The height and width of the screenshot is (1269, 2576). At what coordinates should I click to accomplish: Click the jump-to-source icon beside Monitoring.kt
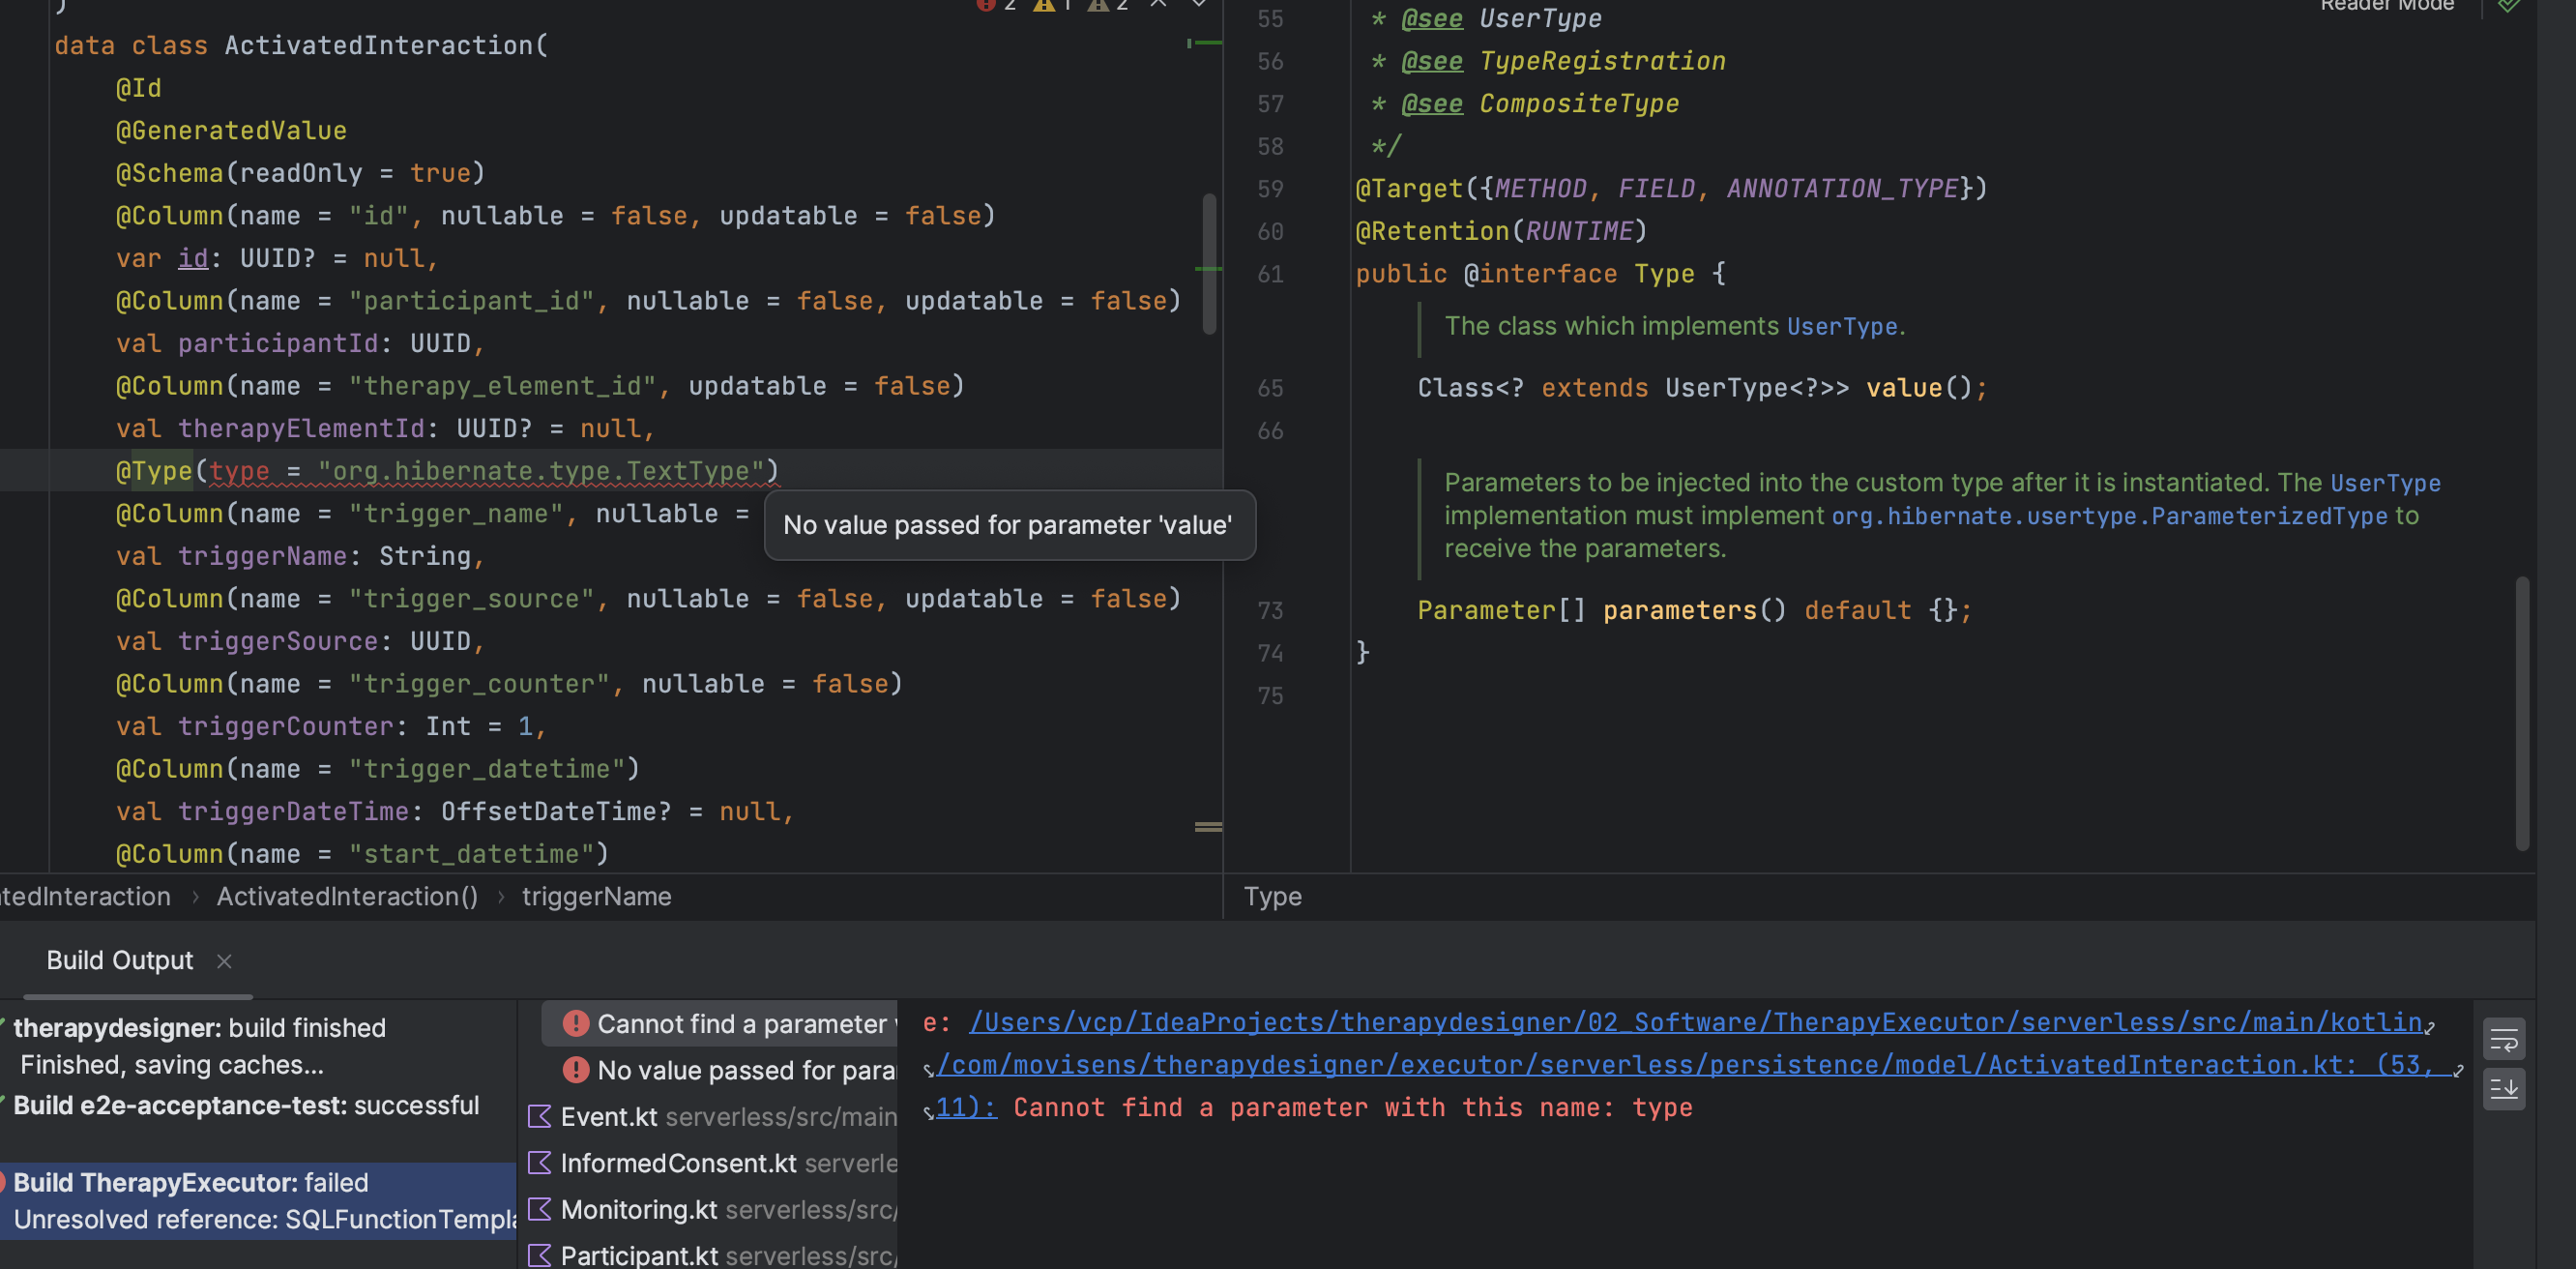(x=540, y=1209)
